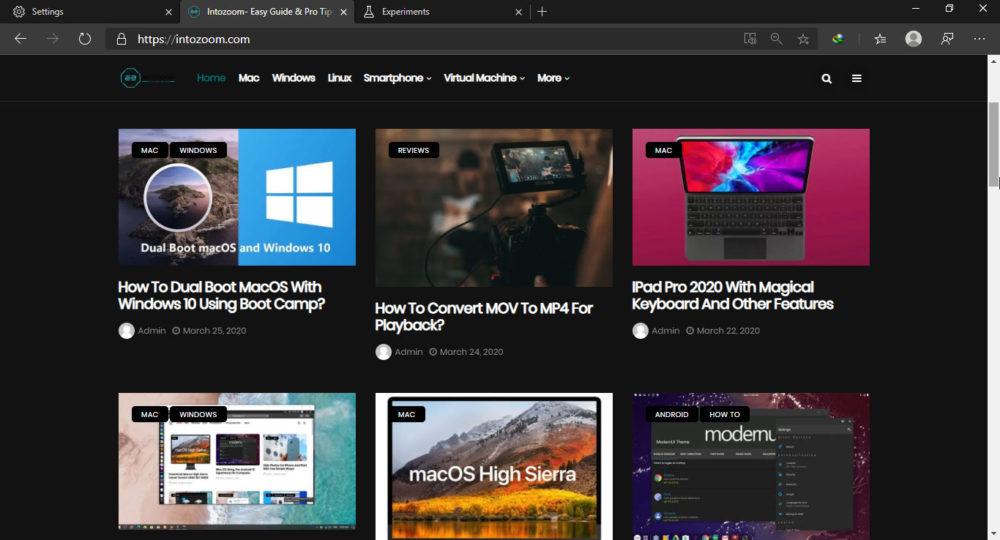Expand the Smartphone dropdown menu
The height and width of the screenshot is (540, 1000).
point(397,78)
